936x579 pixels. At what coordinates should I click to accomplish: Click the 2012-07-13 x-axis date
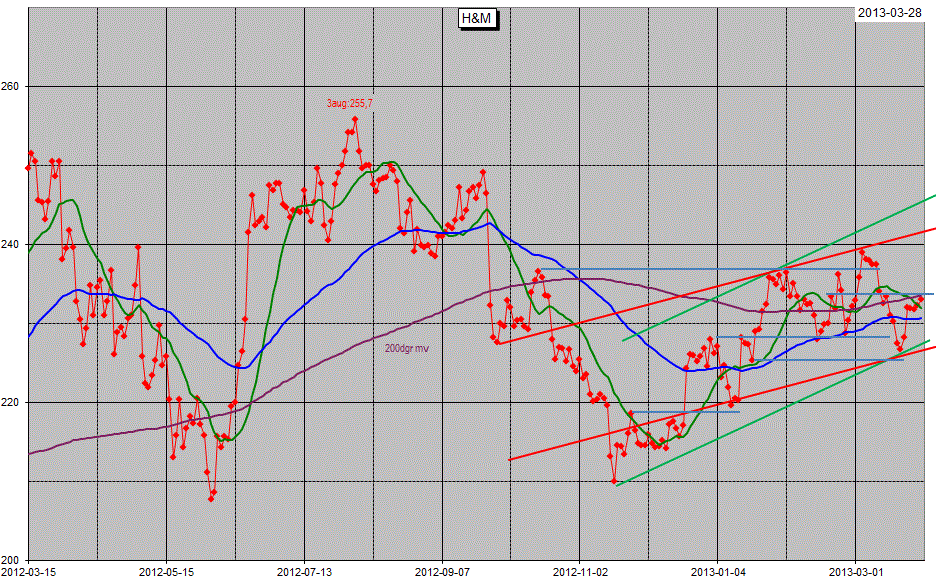304,572
